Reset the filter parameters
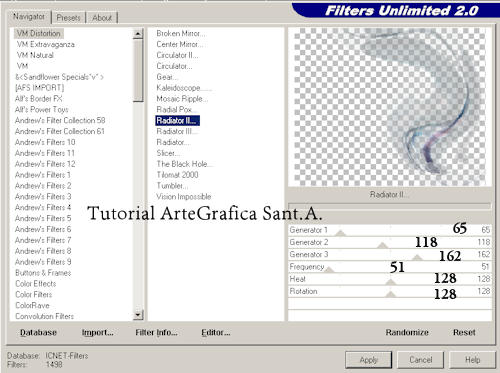Image resolution: width=500 pixels, height=373 pixels. (x=464, y=332)
